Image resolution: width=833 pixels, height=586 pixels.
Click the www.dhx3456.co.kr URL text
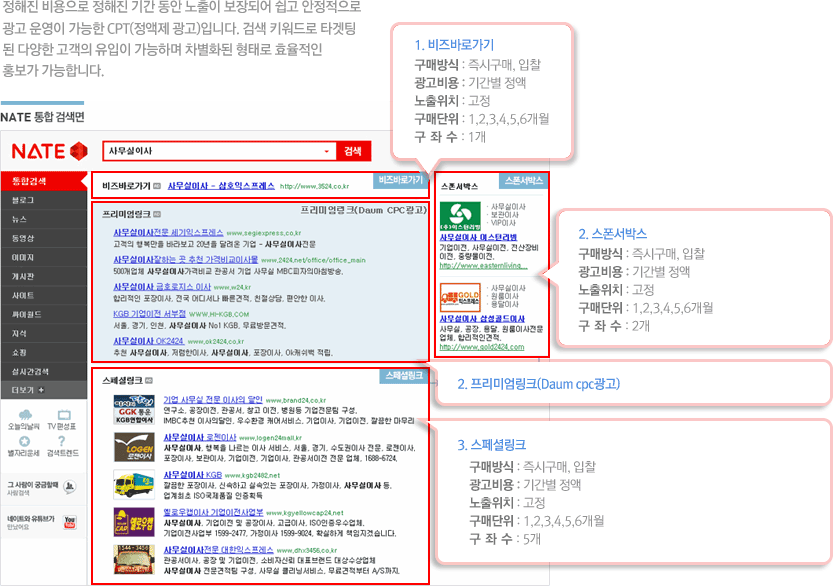click(307, 550)
